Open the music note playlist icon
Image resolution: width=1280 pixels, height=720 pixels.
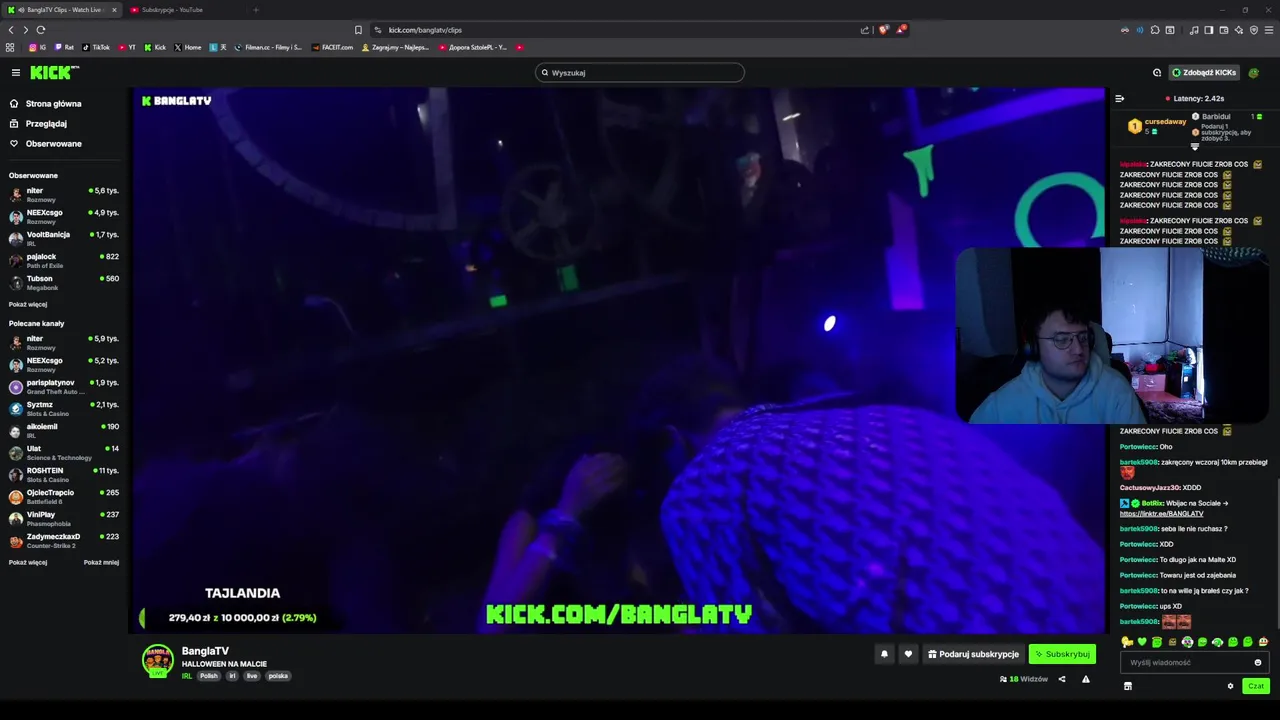point(1194,30)
